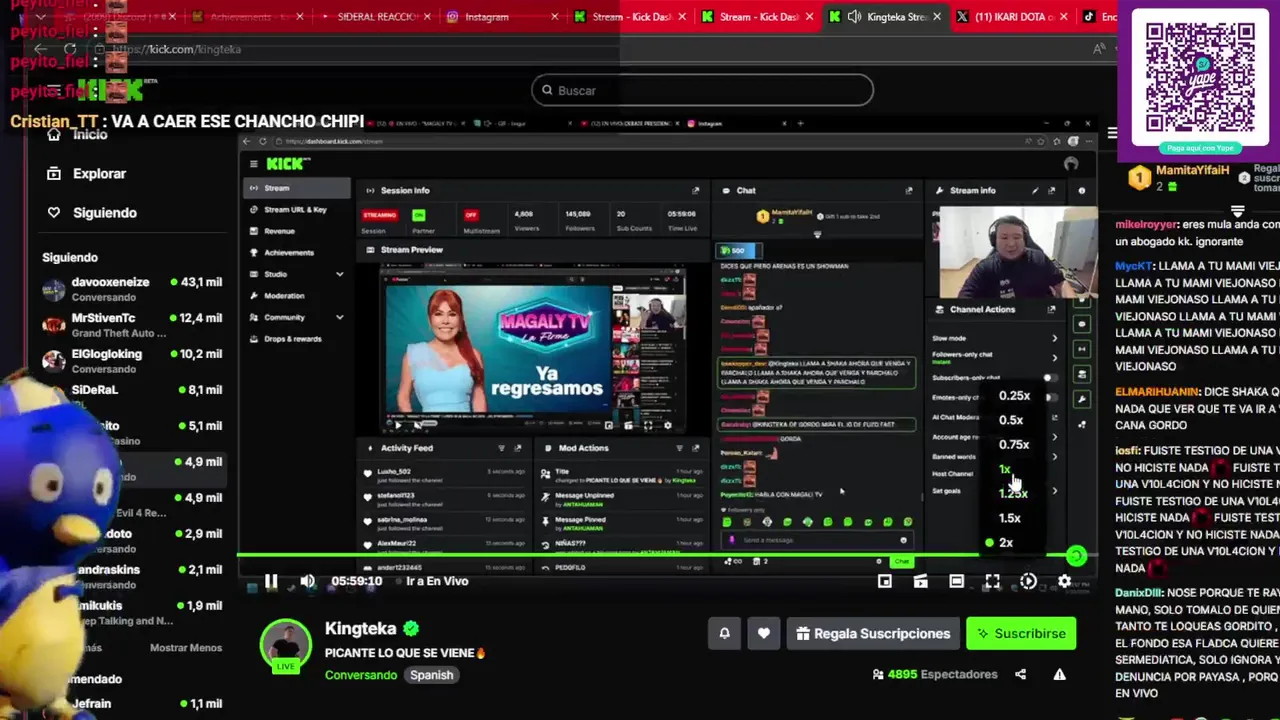Go to Explorar in left sidebar
This screenshot has height=720, width=1280.
pos(99,173)
